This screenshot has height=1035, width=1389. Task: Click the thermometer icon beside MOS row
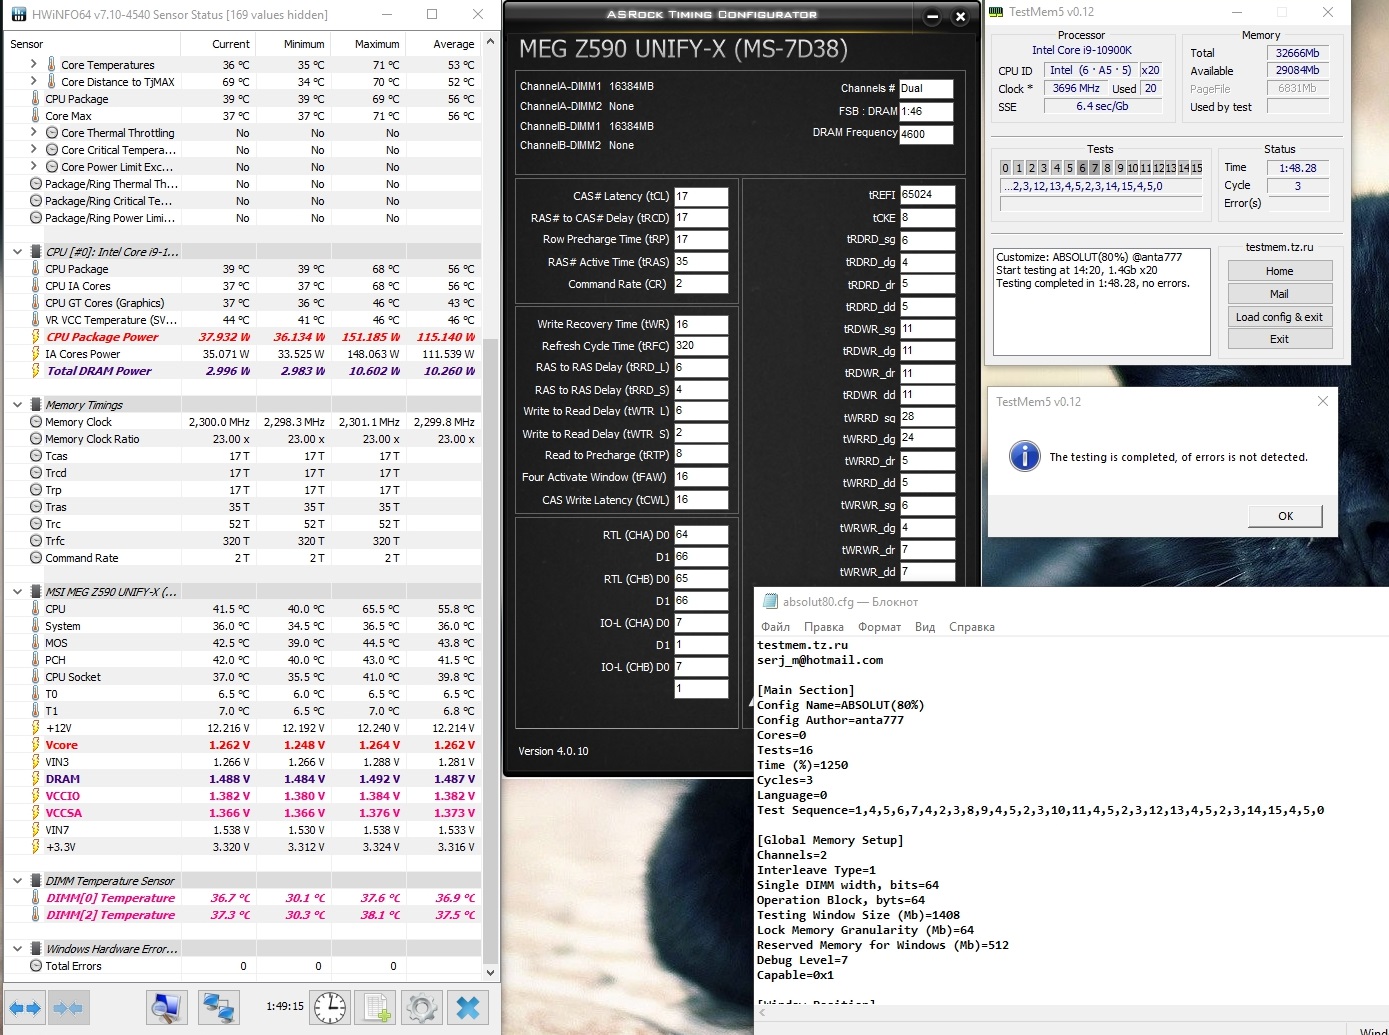(36, 643)
